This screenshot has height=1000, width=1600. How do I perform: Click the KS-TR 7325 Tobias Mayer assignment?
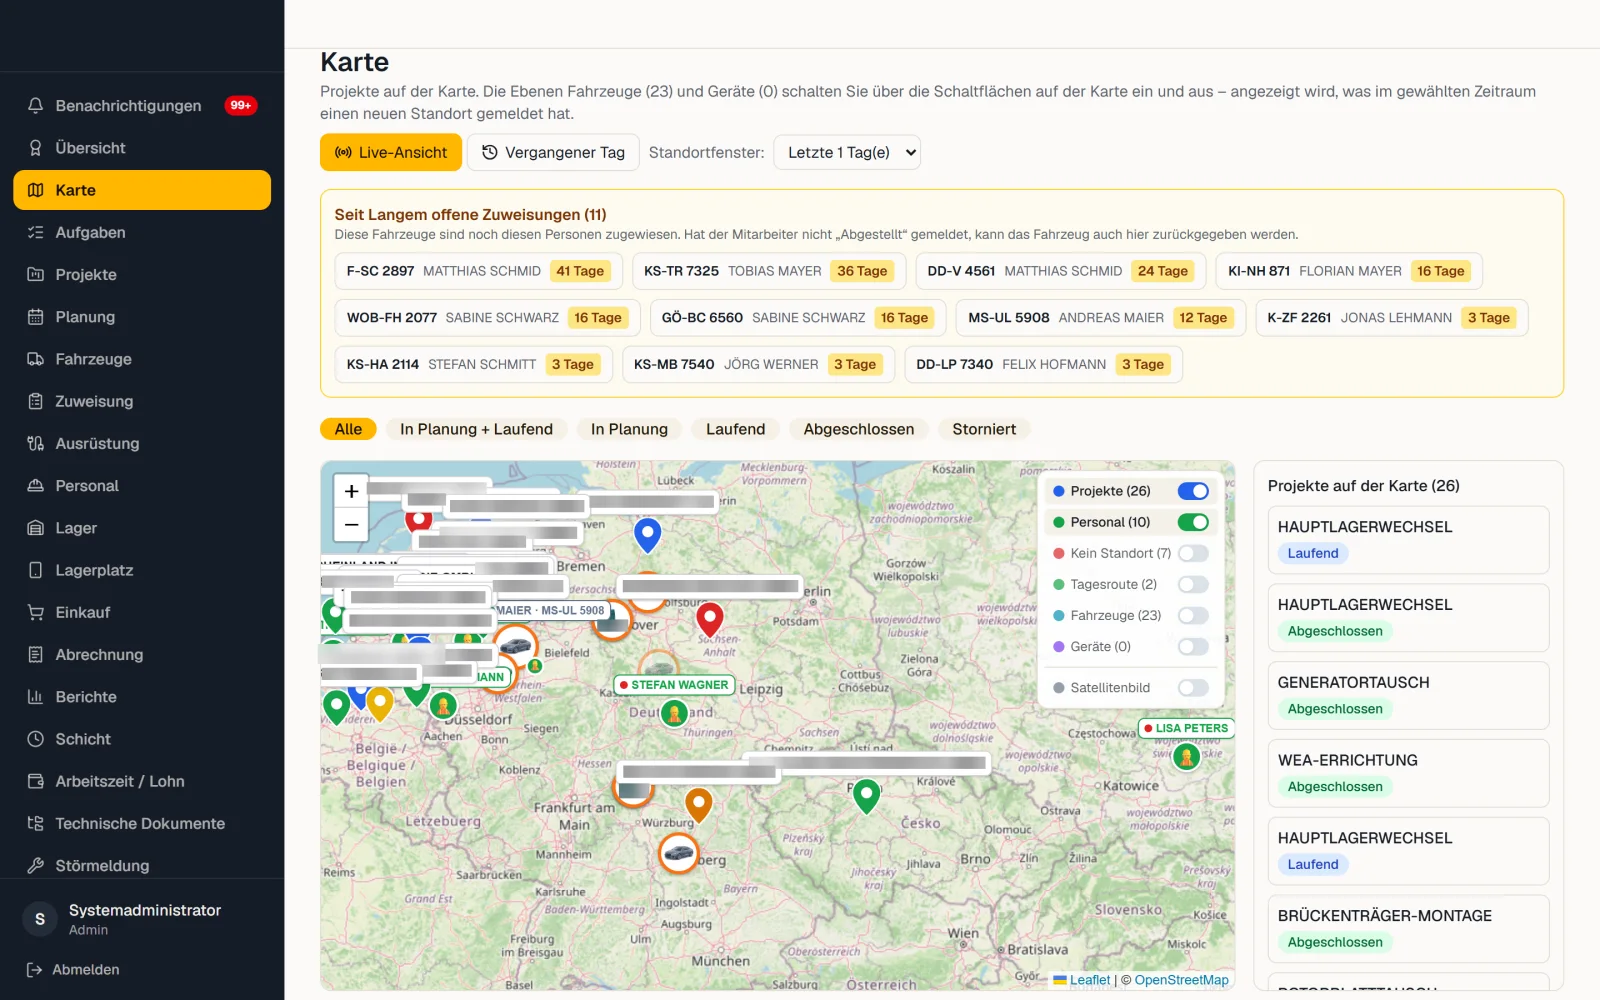click(x=768, y=271)
